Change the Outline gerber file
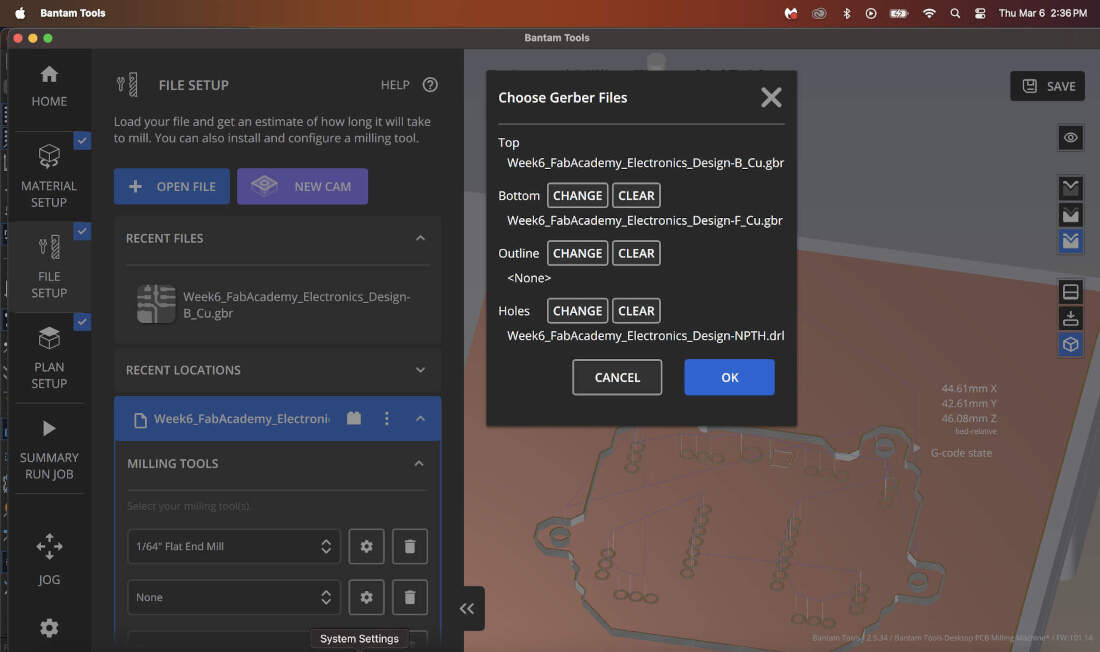 (x=577, y=253)
